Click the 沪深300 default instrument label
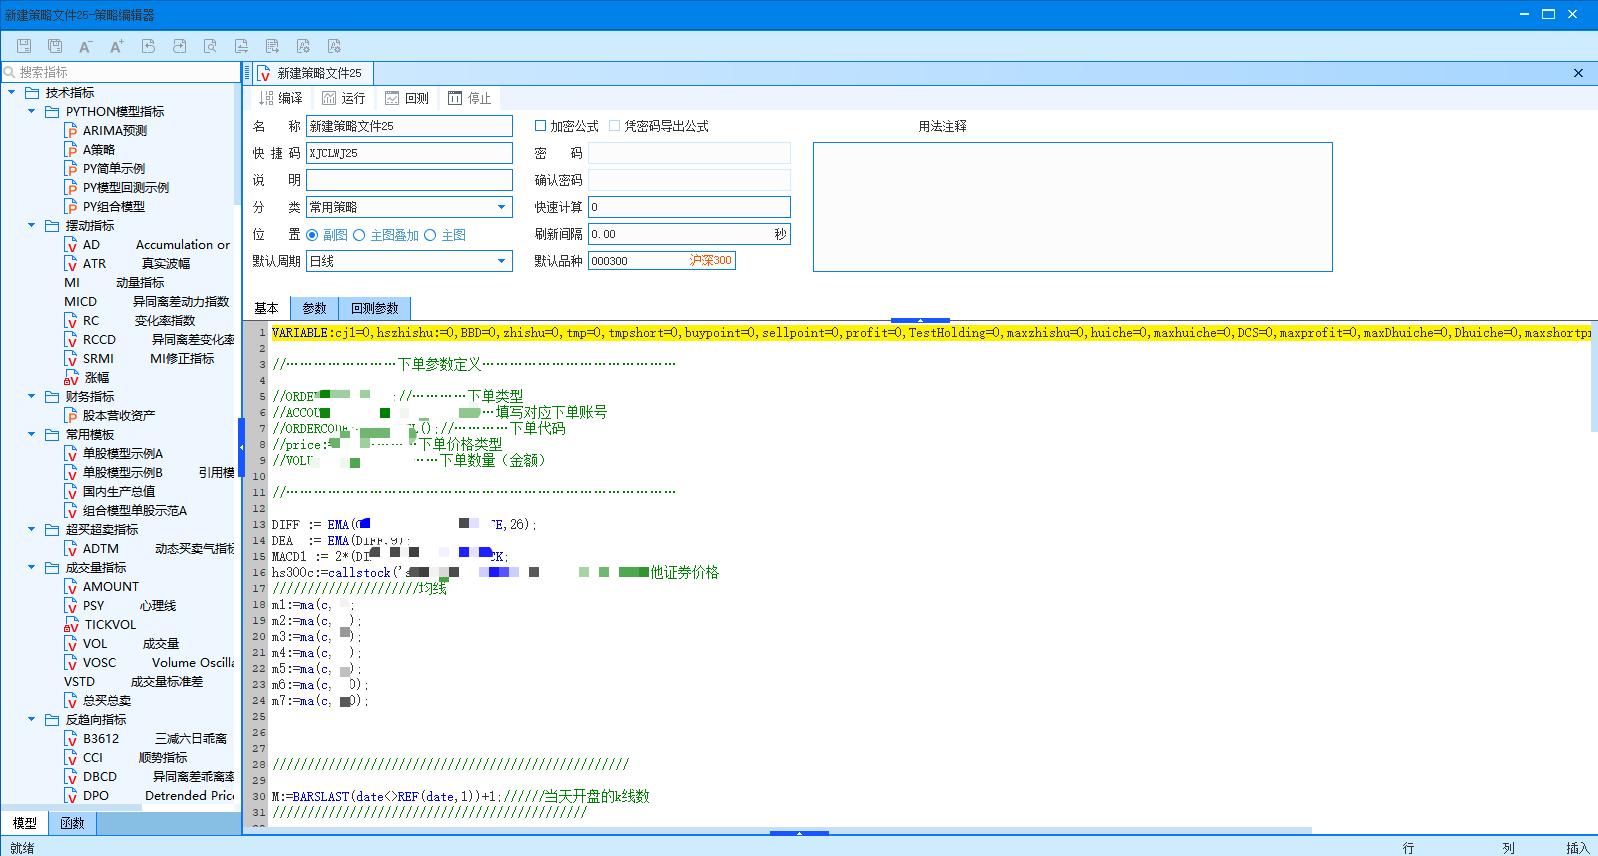Screen dimensions: 1598x856 pyautogui.click(x=710, y=261)
